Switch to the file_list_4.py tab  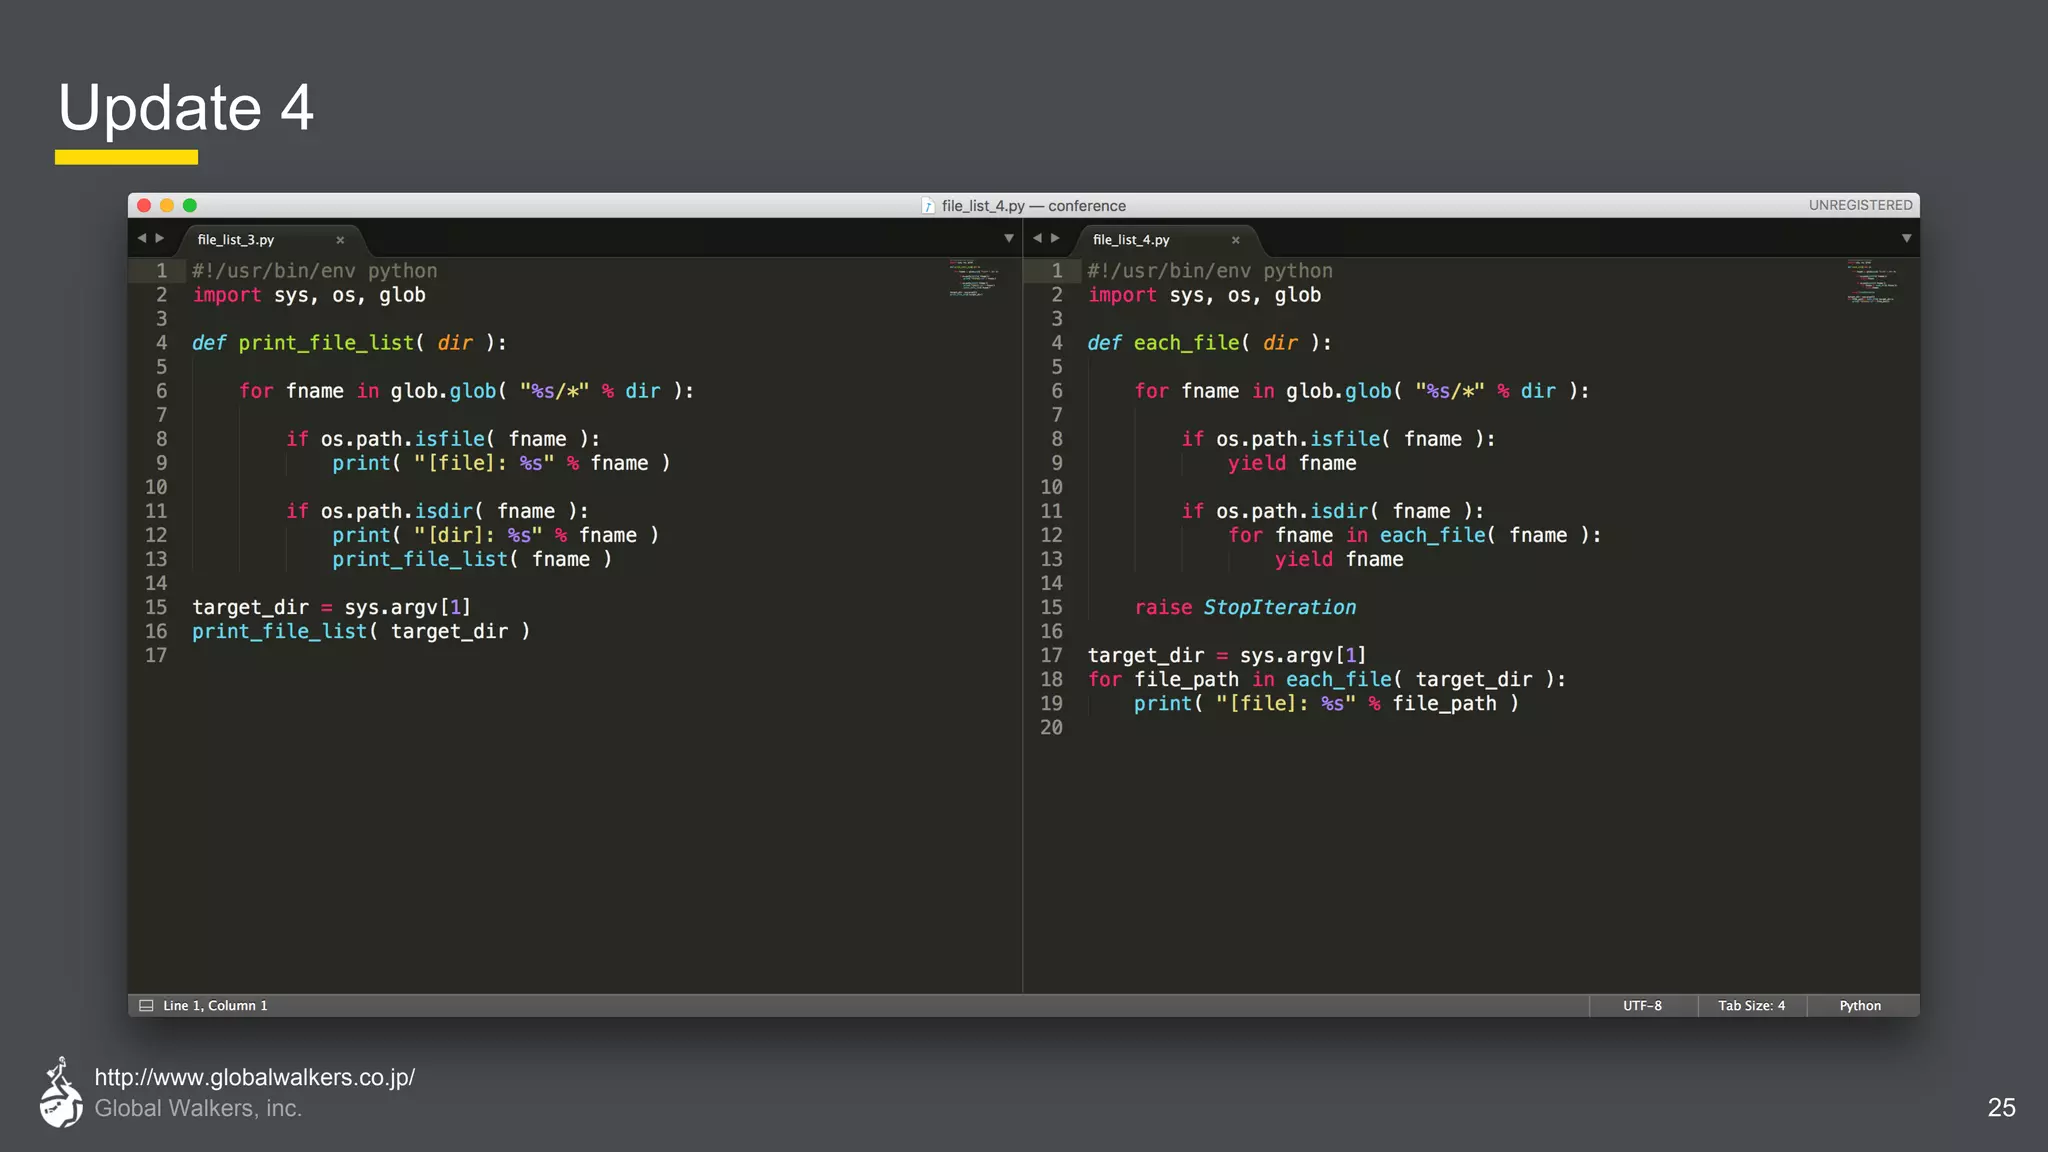pos(1131,240)
